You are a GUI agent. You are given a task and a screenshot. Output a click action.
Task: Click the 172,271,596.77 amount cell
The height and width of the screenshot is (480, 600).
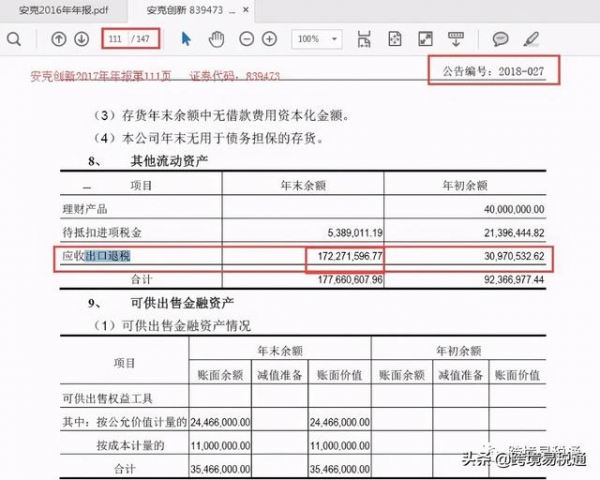344,258
